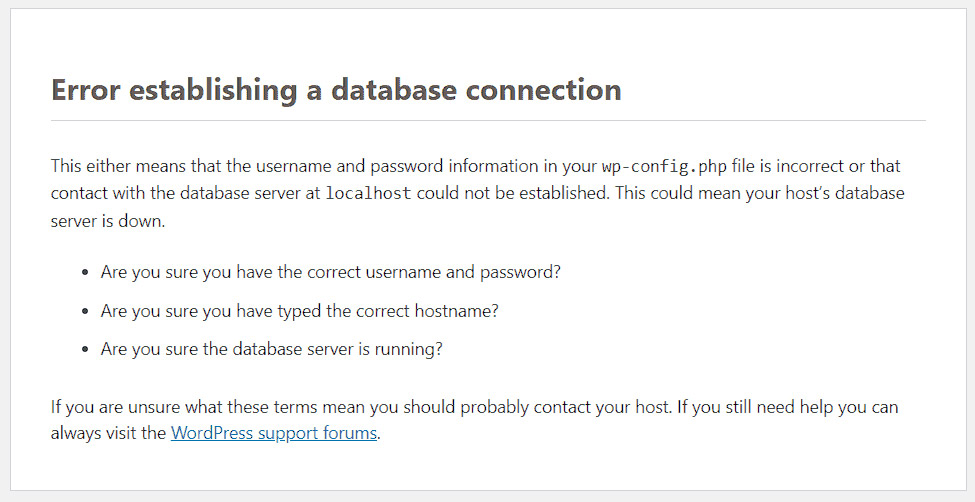Click the 'Error establishing a database connection' heading
Image resolution: width=975 pixels, height=502 pixels.
[x=336, y=90]
